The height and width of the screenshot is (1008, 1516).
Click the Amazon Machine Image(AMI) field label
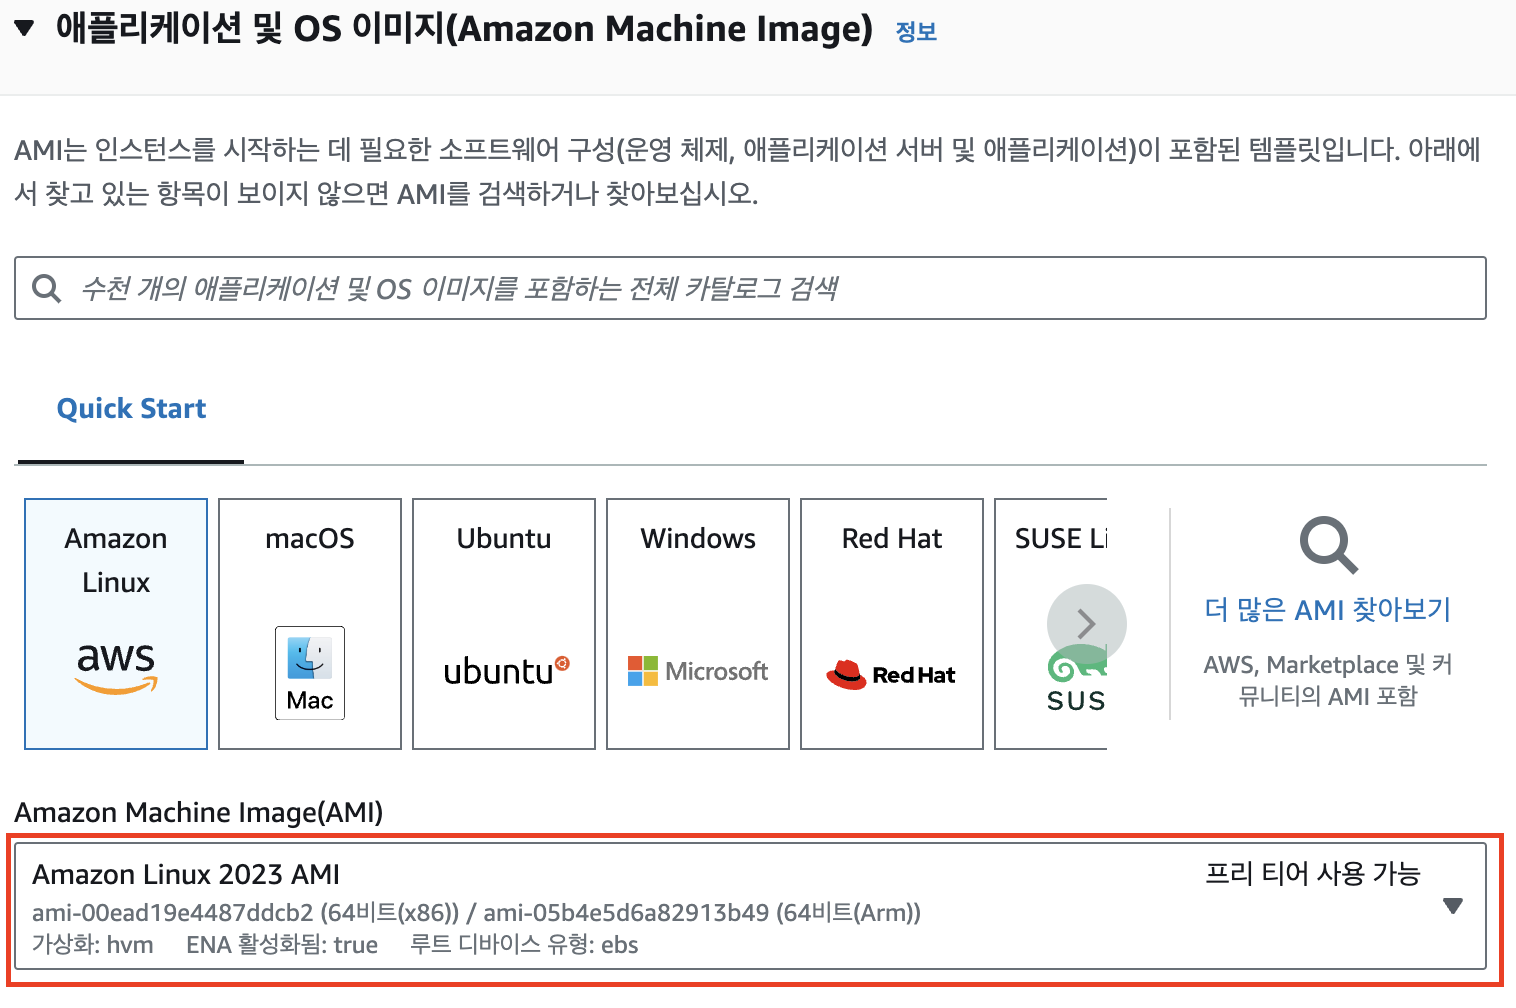pyautogui.click(x=199, y=812)
